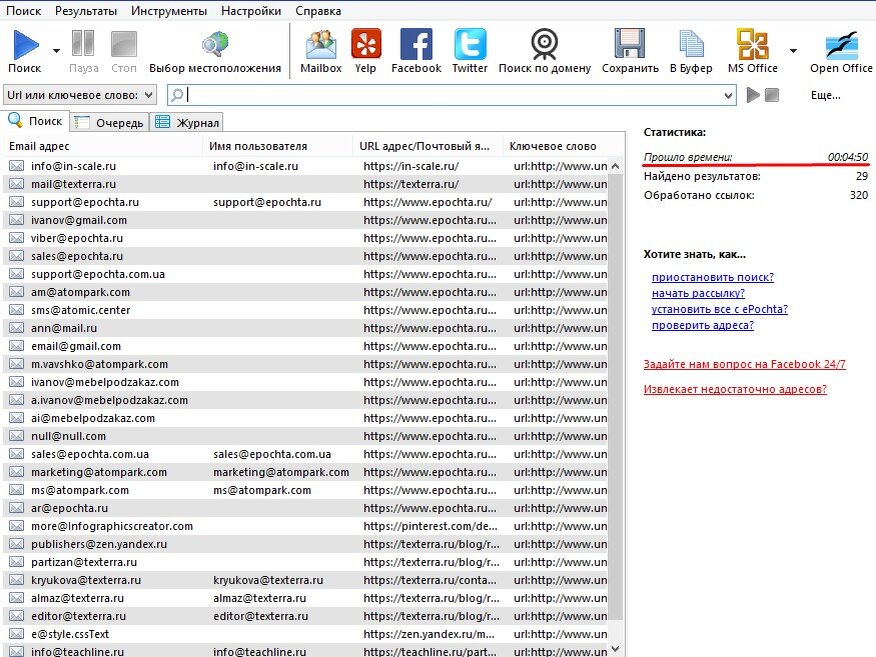This screenshot has height=657, width=876.
Task: Open Выбор местоположения globe icon
Action: click(215, 44)
